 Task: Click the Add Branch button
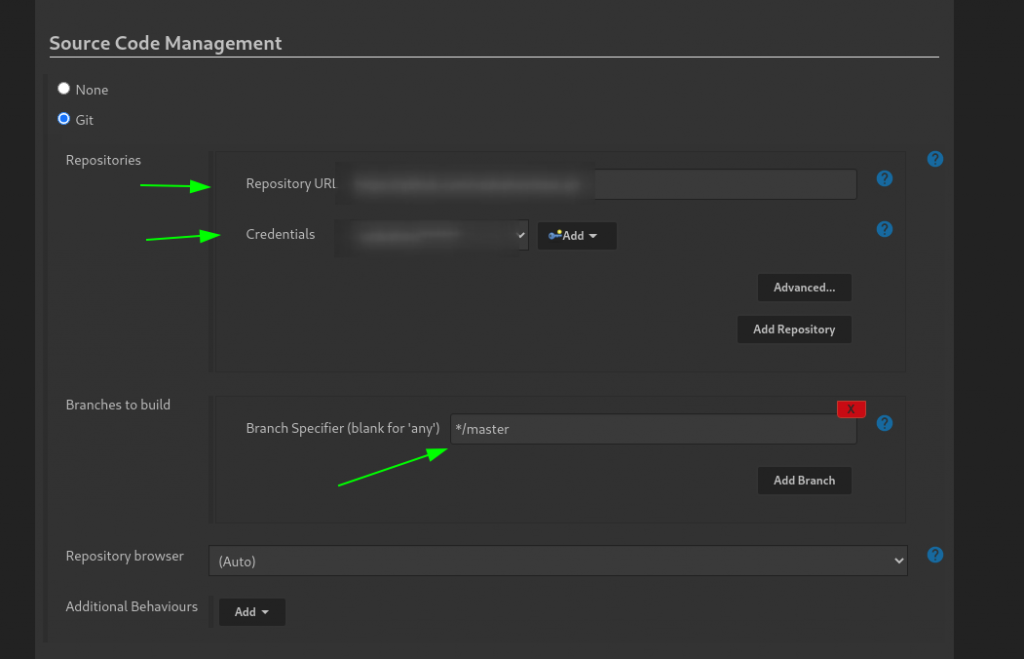coord(804,480)
